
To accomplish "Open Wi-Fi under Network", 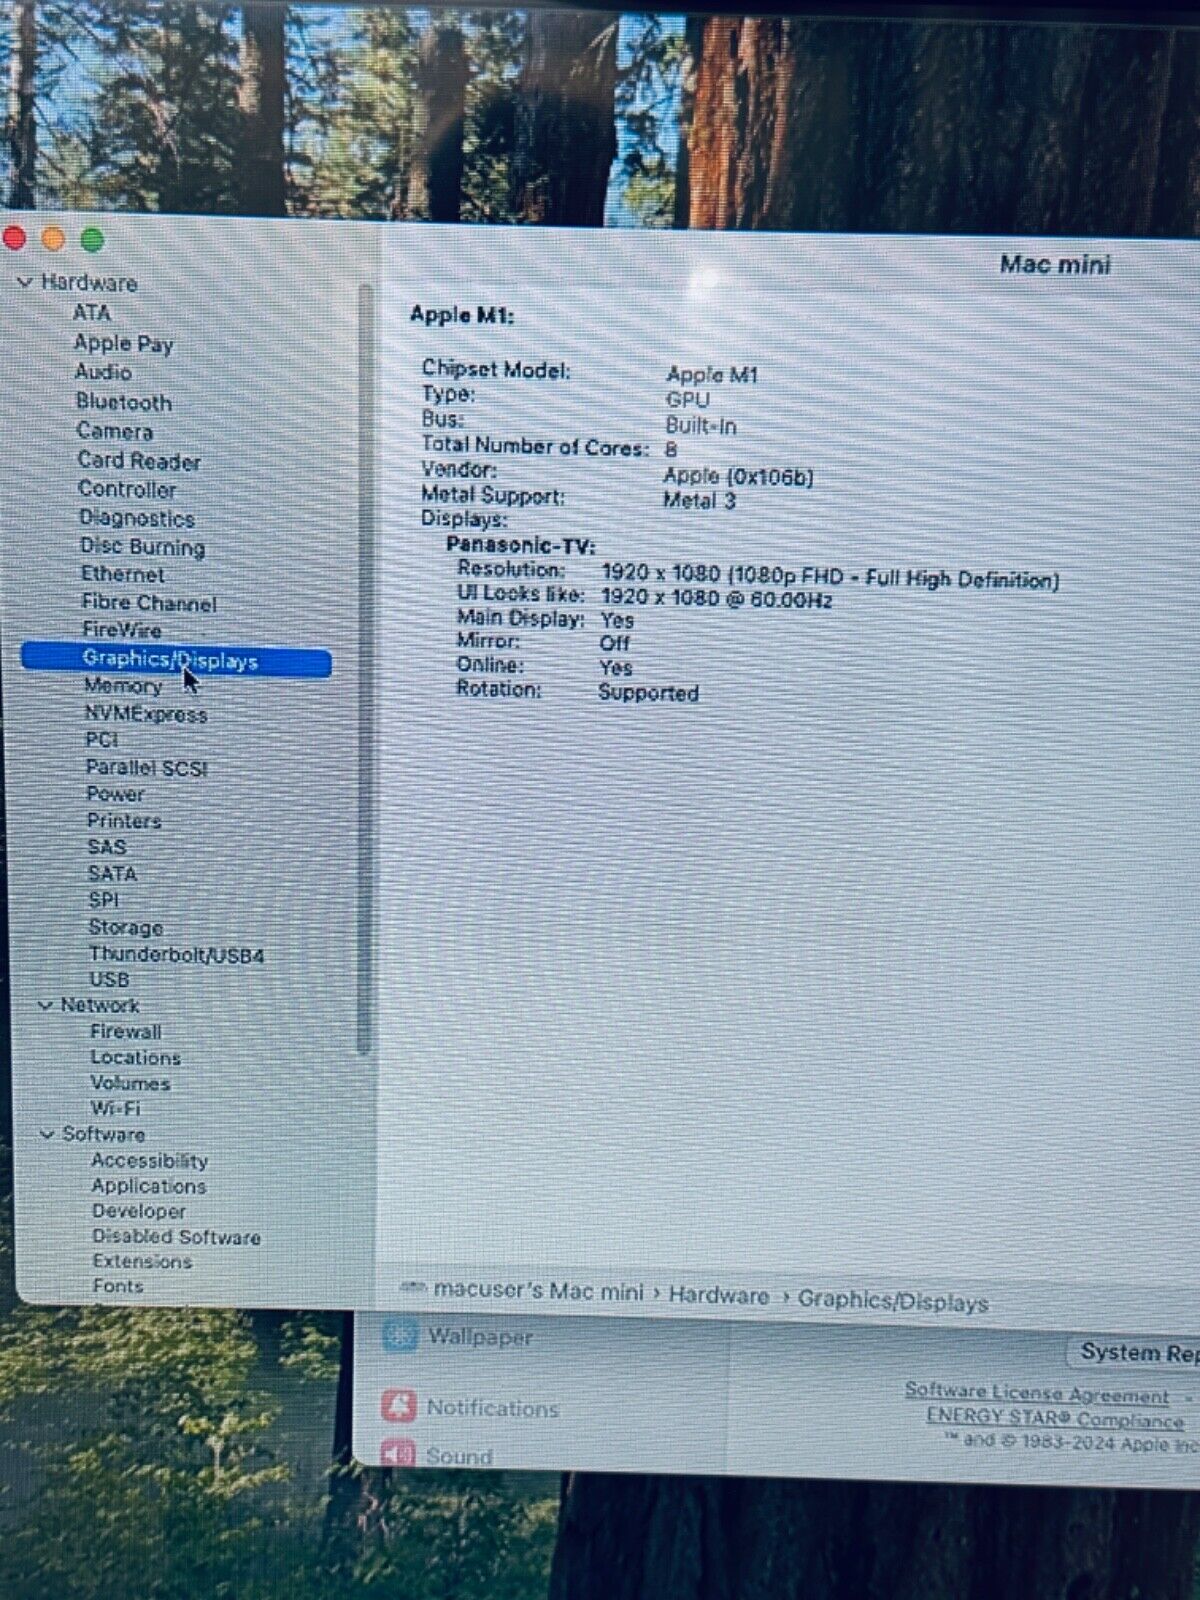I will 116,1108.
